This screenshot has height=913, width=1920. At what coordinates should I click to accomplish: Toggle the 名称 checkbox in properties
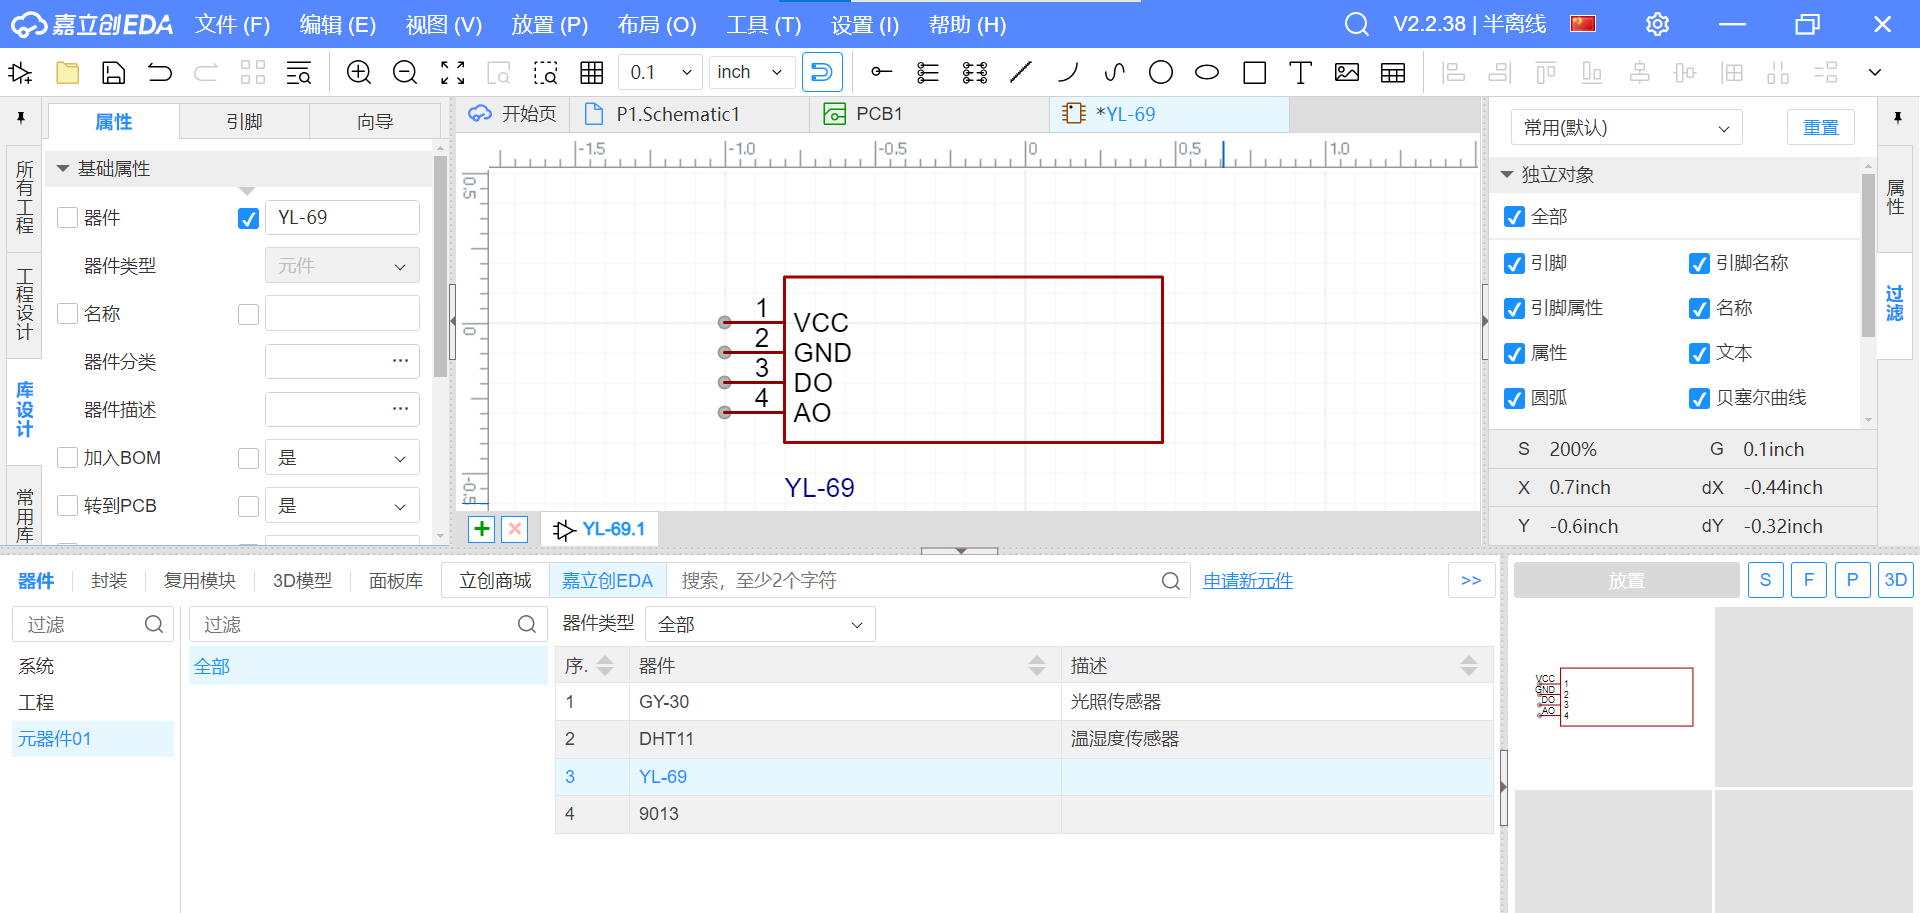(68, 313)
